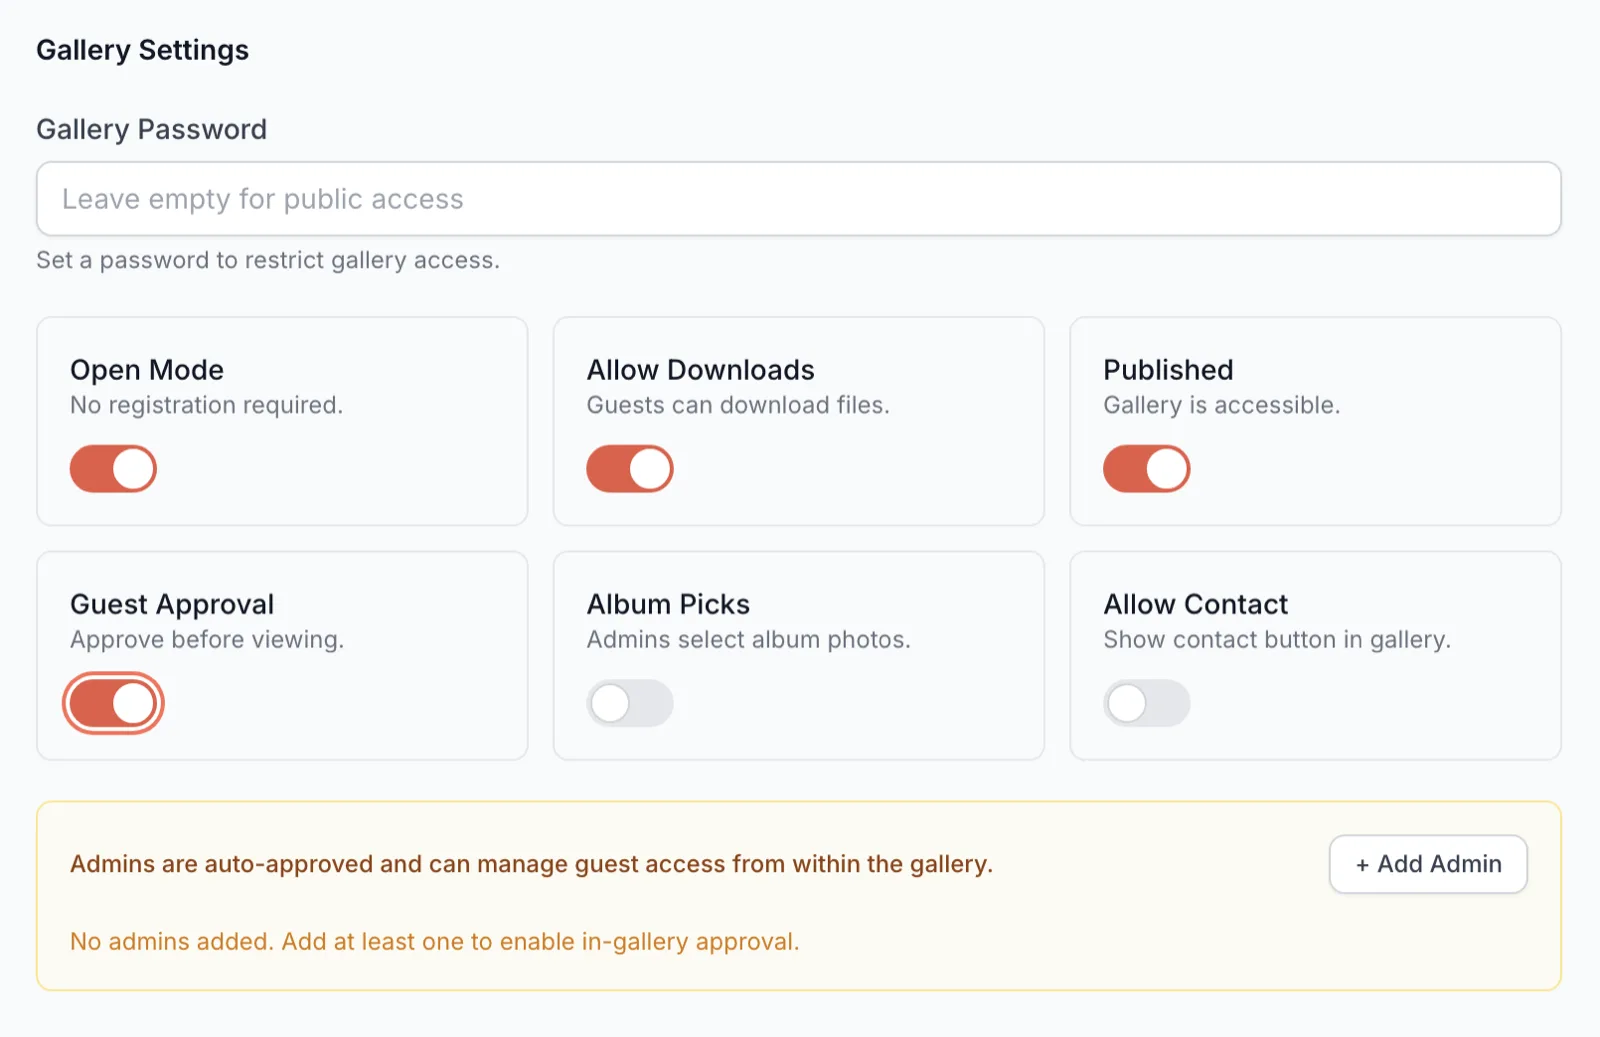Screen dimensions: 1600x1037
Task: Switch off the Guest Approval toggle
Action: (113, 703)
